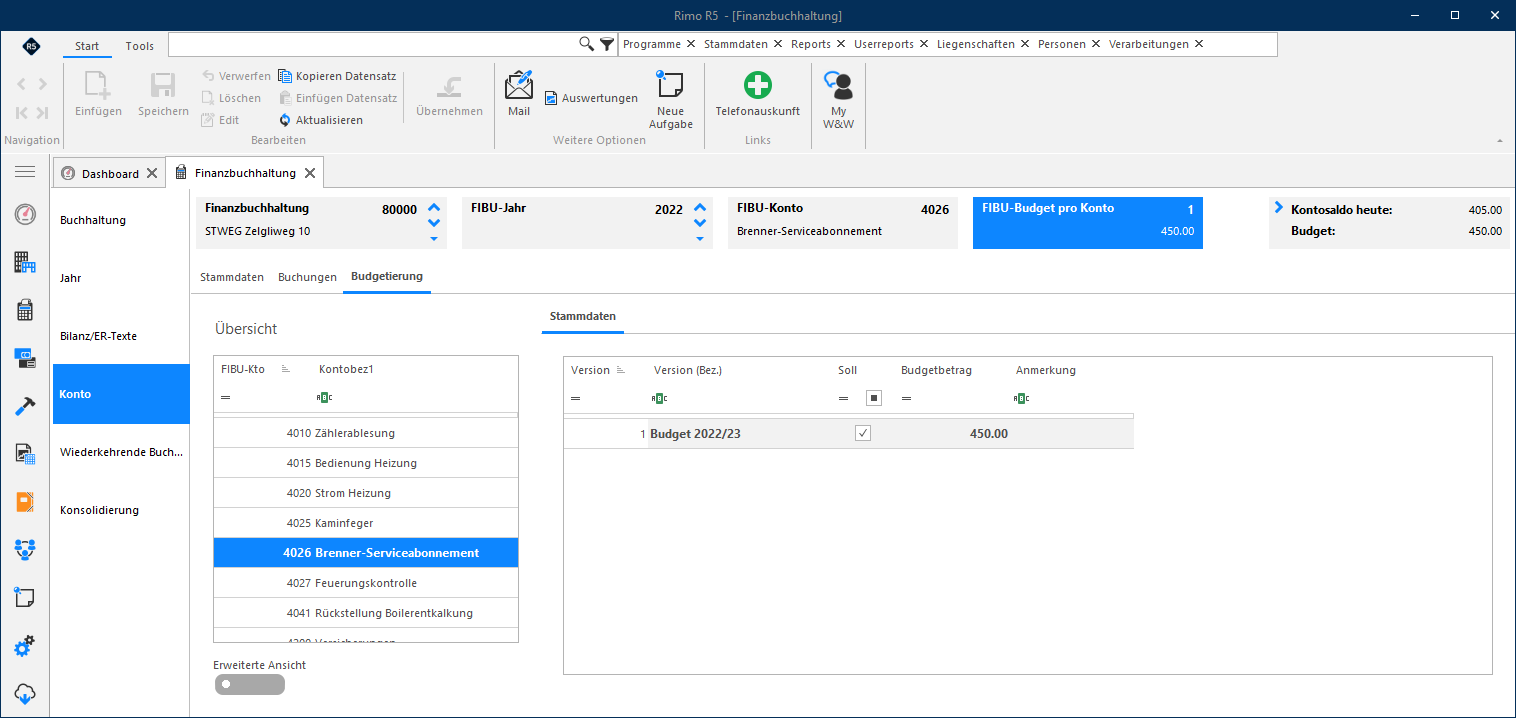This screenshot has width=1516, height=718.
Task: Switch to the Dashboard document tab
Action: (110, 173)
